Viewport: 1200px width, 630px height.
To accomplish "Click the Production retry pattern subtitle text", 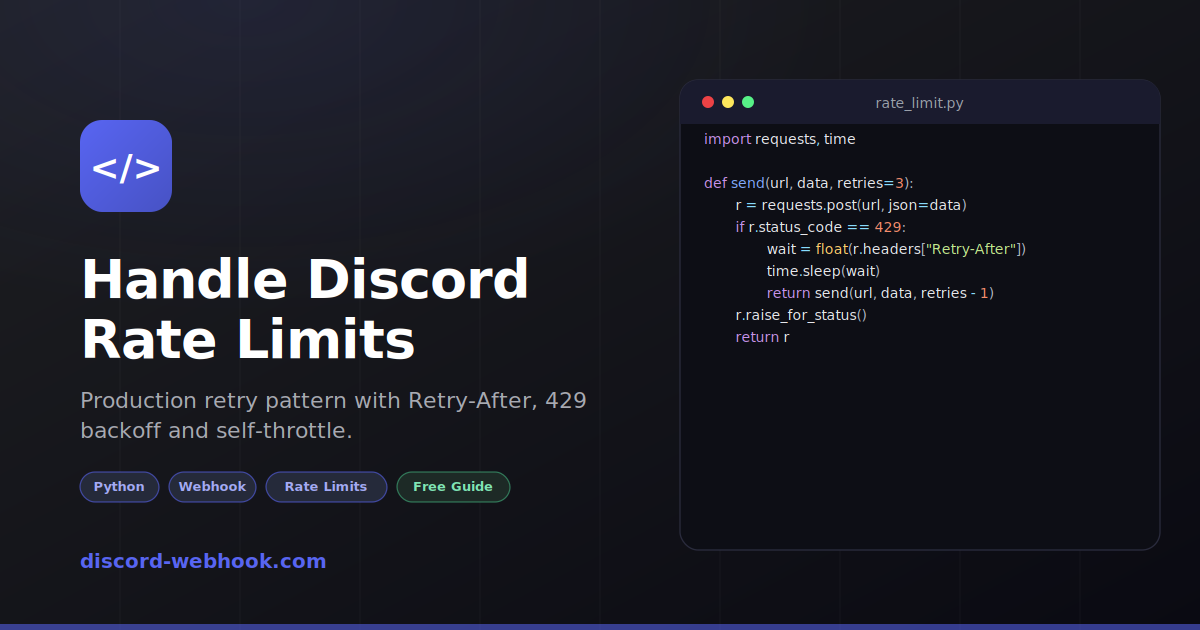I will pyautogui.click(x=333, y=416).
